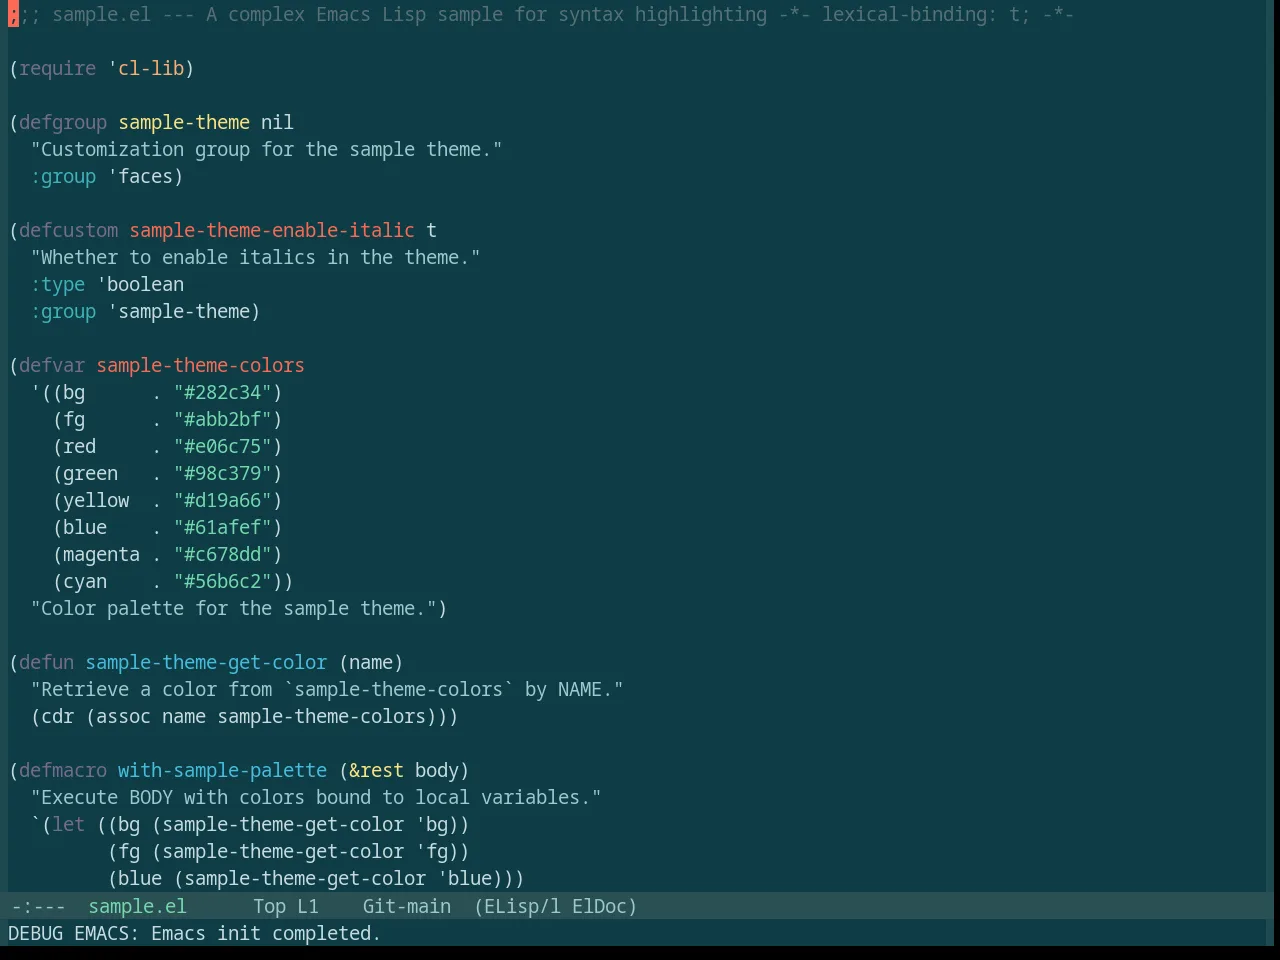Click the 'cl-lib' symbol

(x=151, y=68)
